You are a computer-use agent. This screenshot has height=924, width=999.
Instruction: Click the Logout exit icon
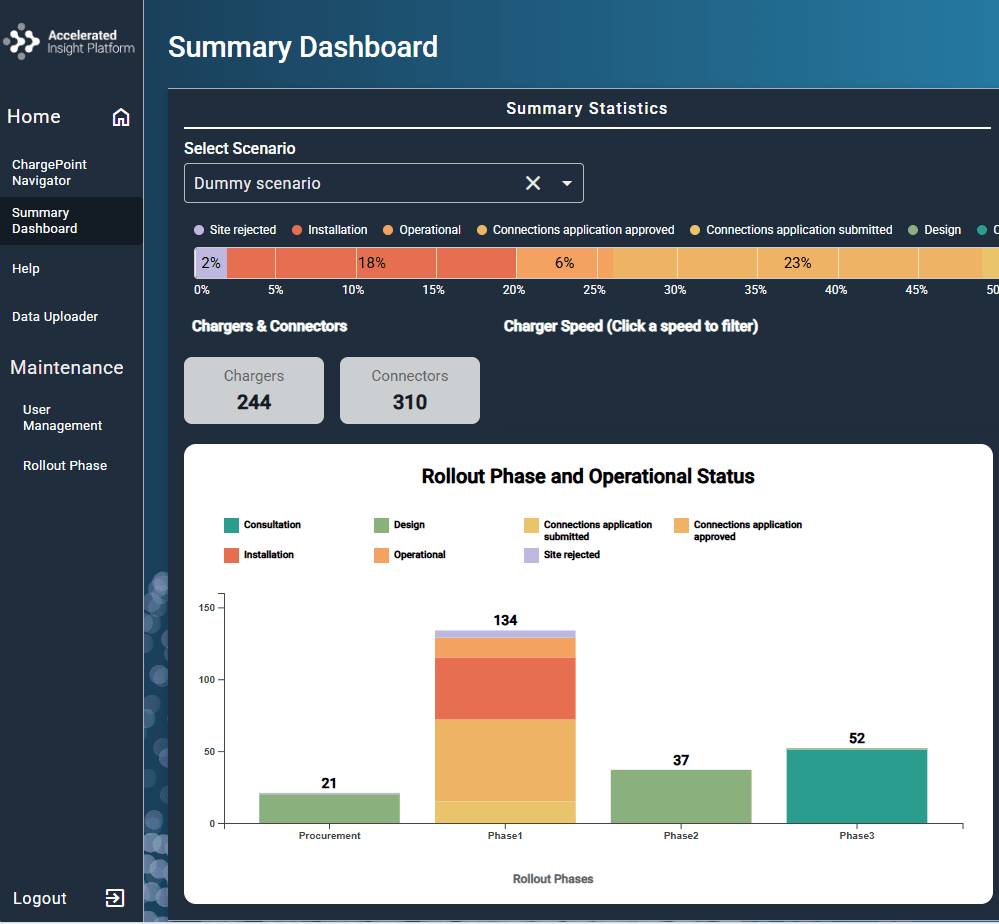115,898
